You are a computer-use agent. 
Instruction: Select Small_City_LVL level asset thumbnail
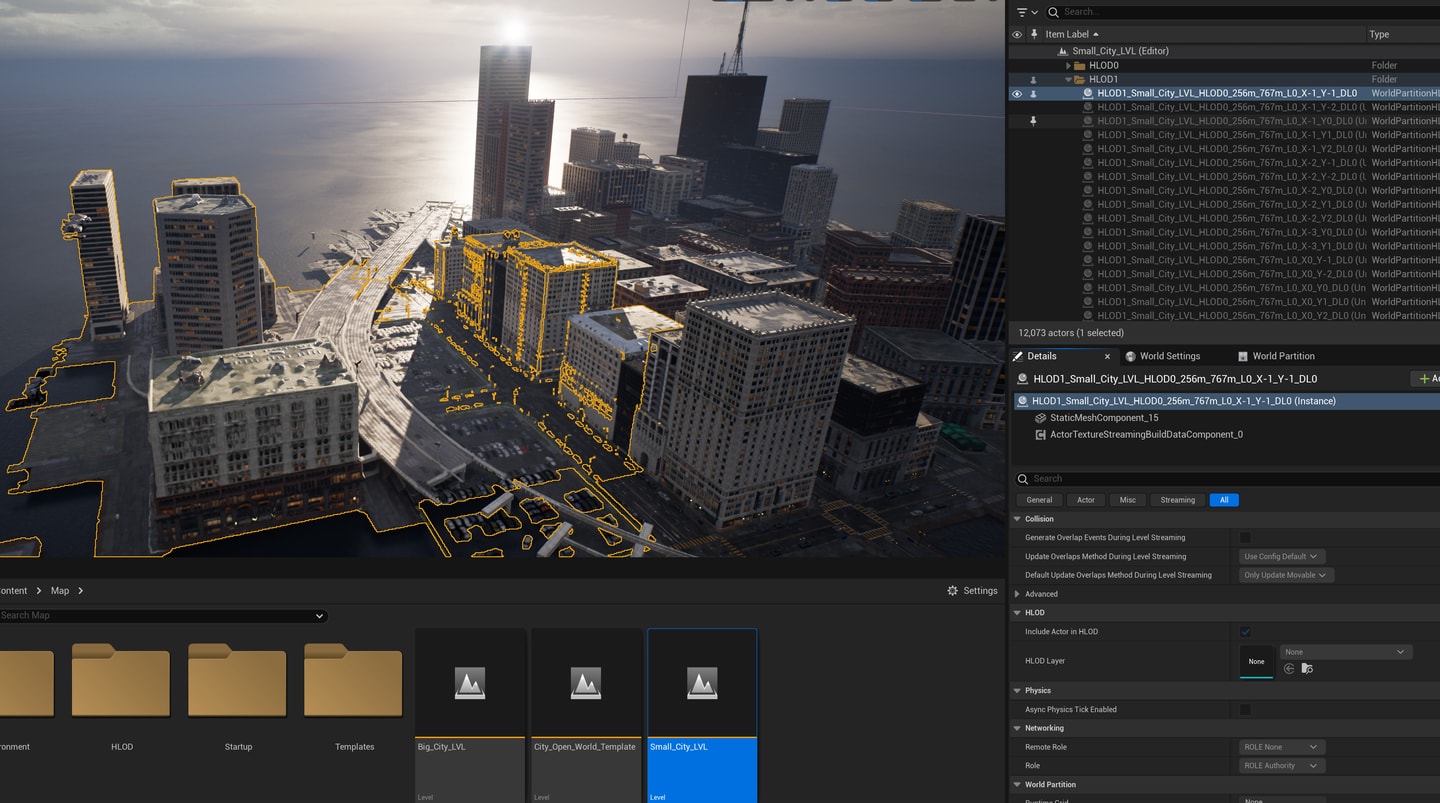[702, 684]
